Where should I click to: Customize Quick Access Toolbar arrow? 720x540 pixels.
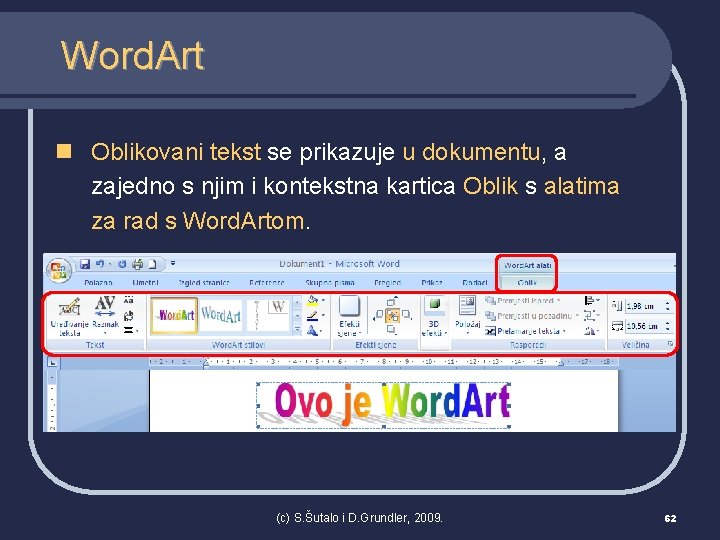coord(173,264)
